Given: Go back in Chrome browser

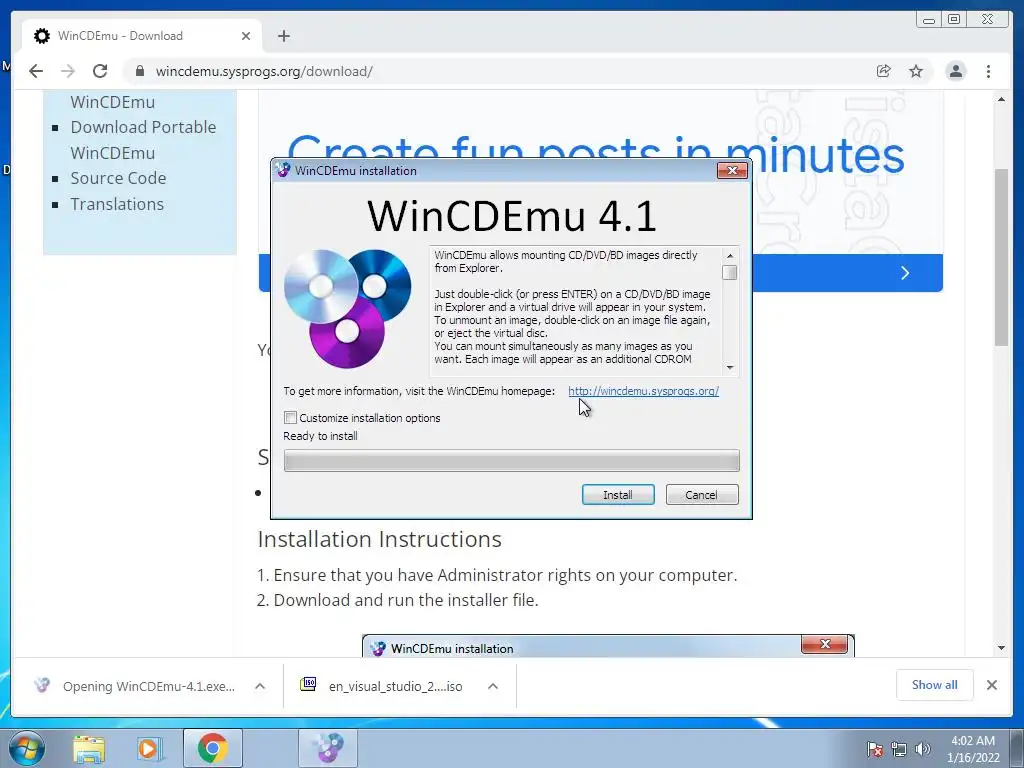Looking at the screenshot, I should (36, 71).
